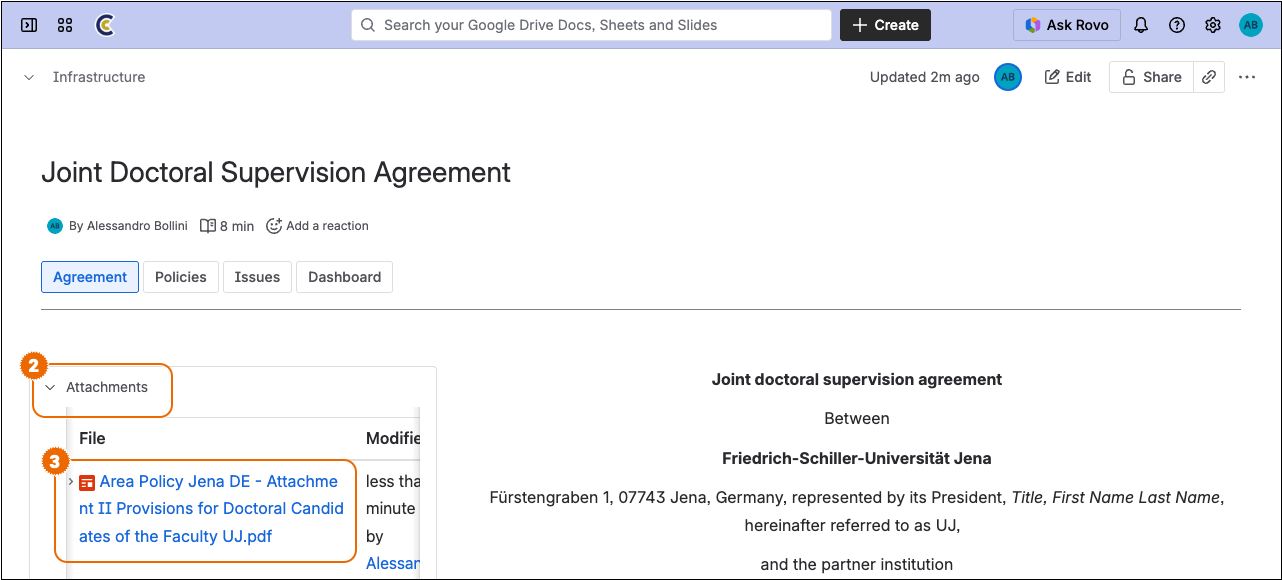The image size is (1282, 580).
Task: Collapse the Attachments section
Action: 50,388
